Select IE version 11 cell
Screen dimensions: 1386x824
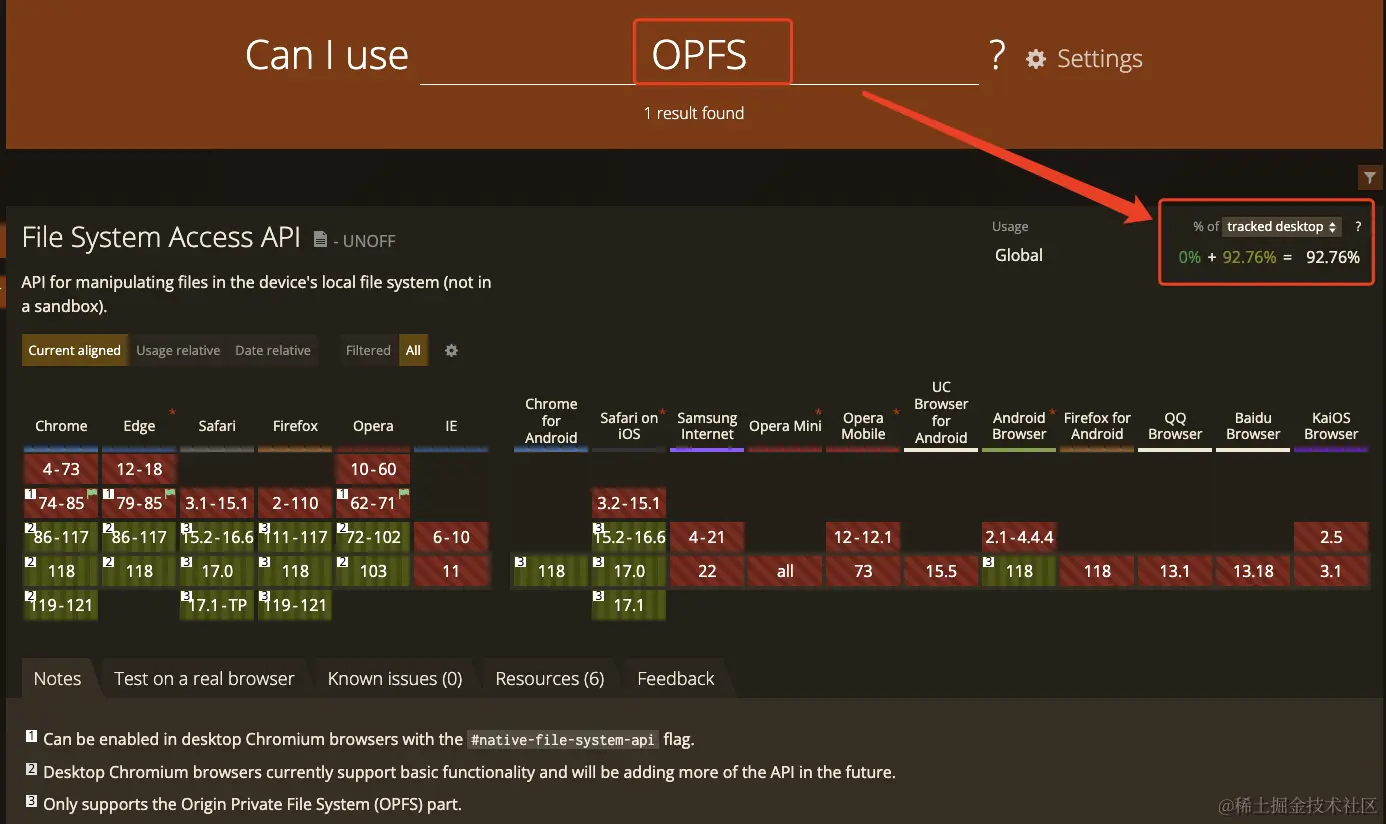click(451, 571)
